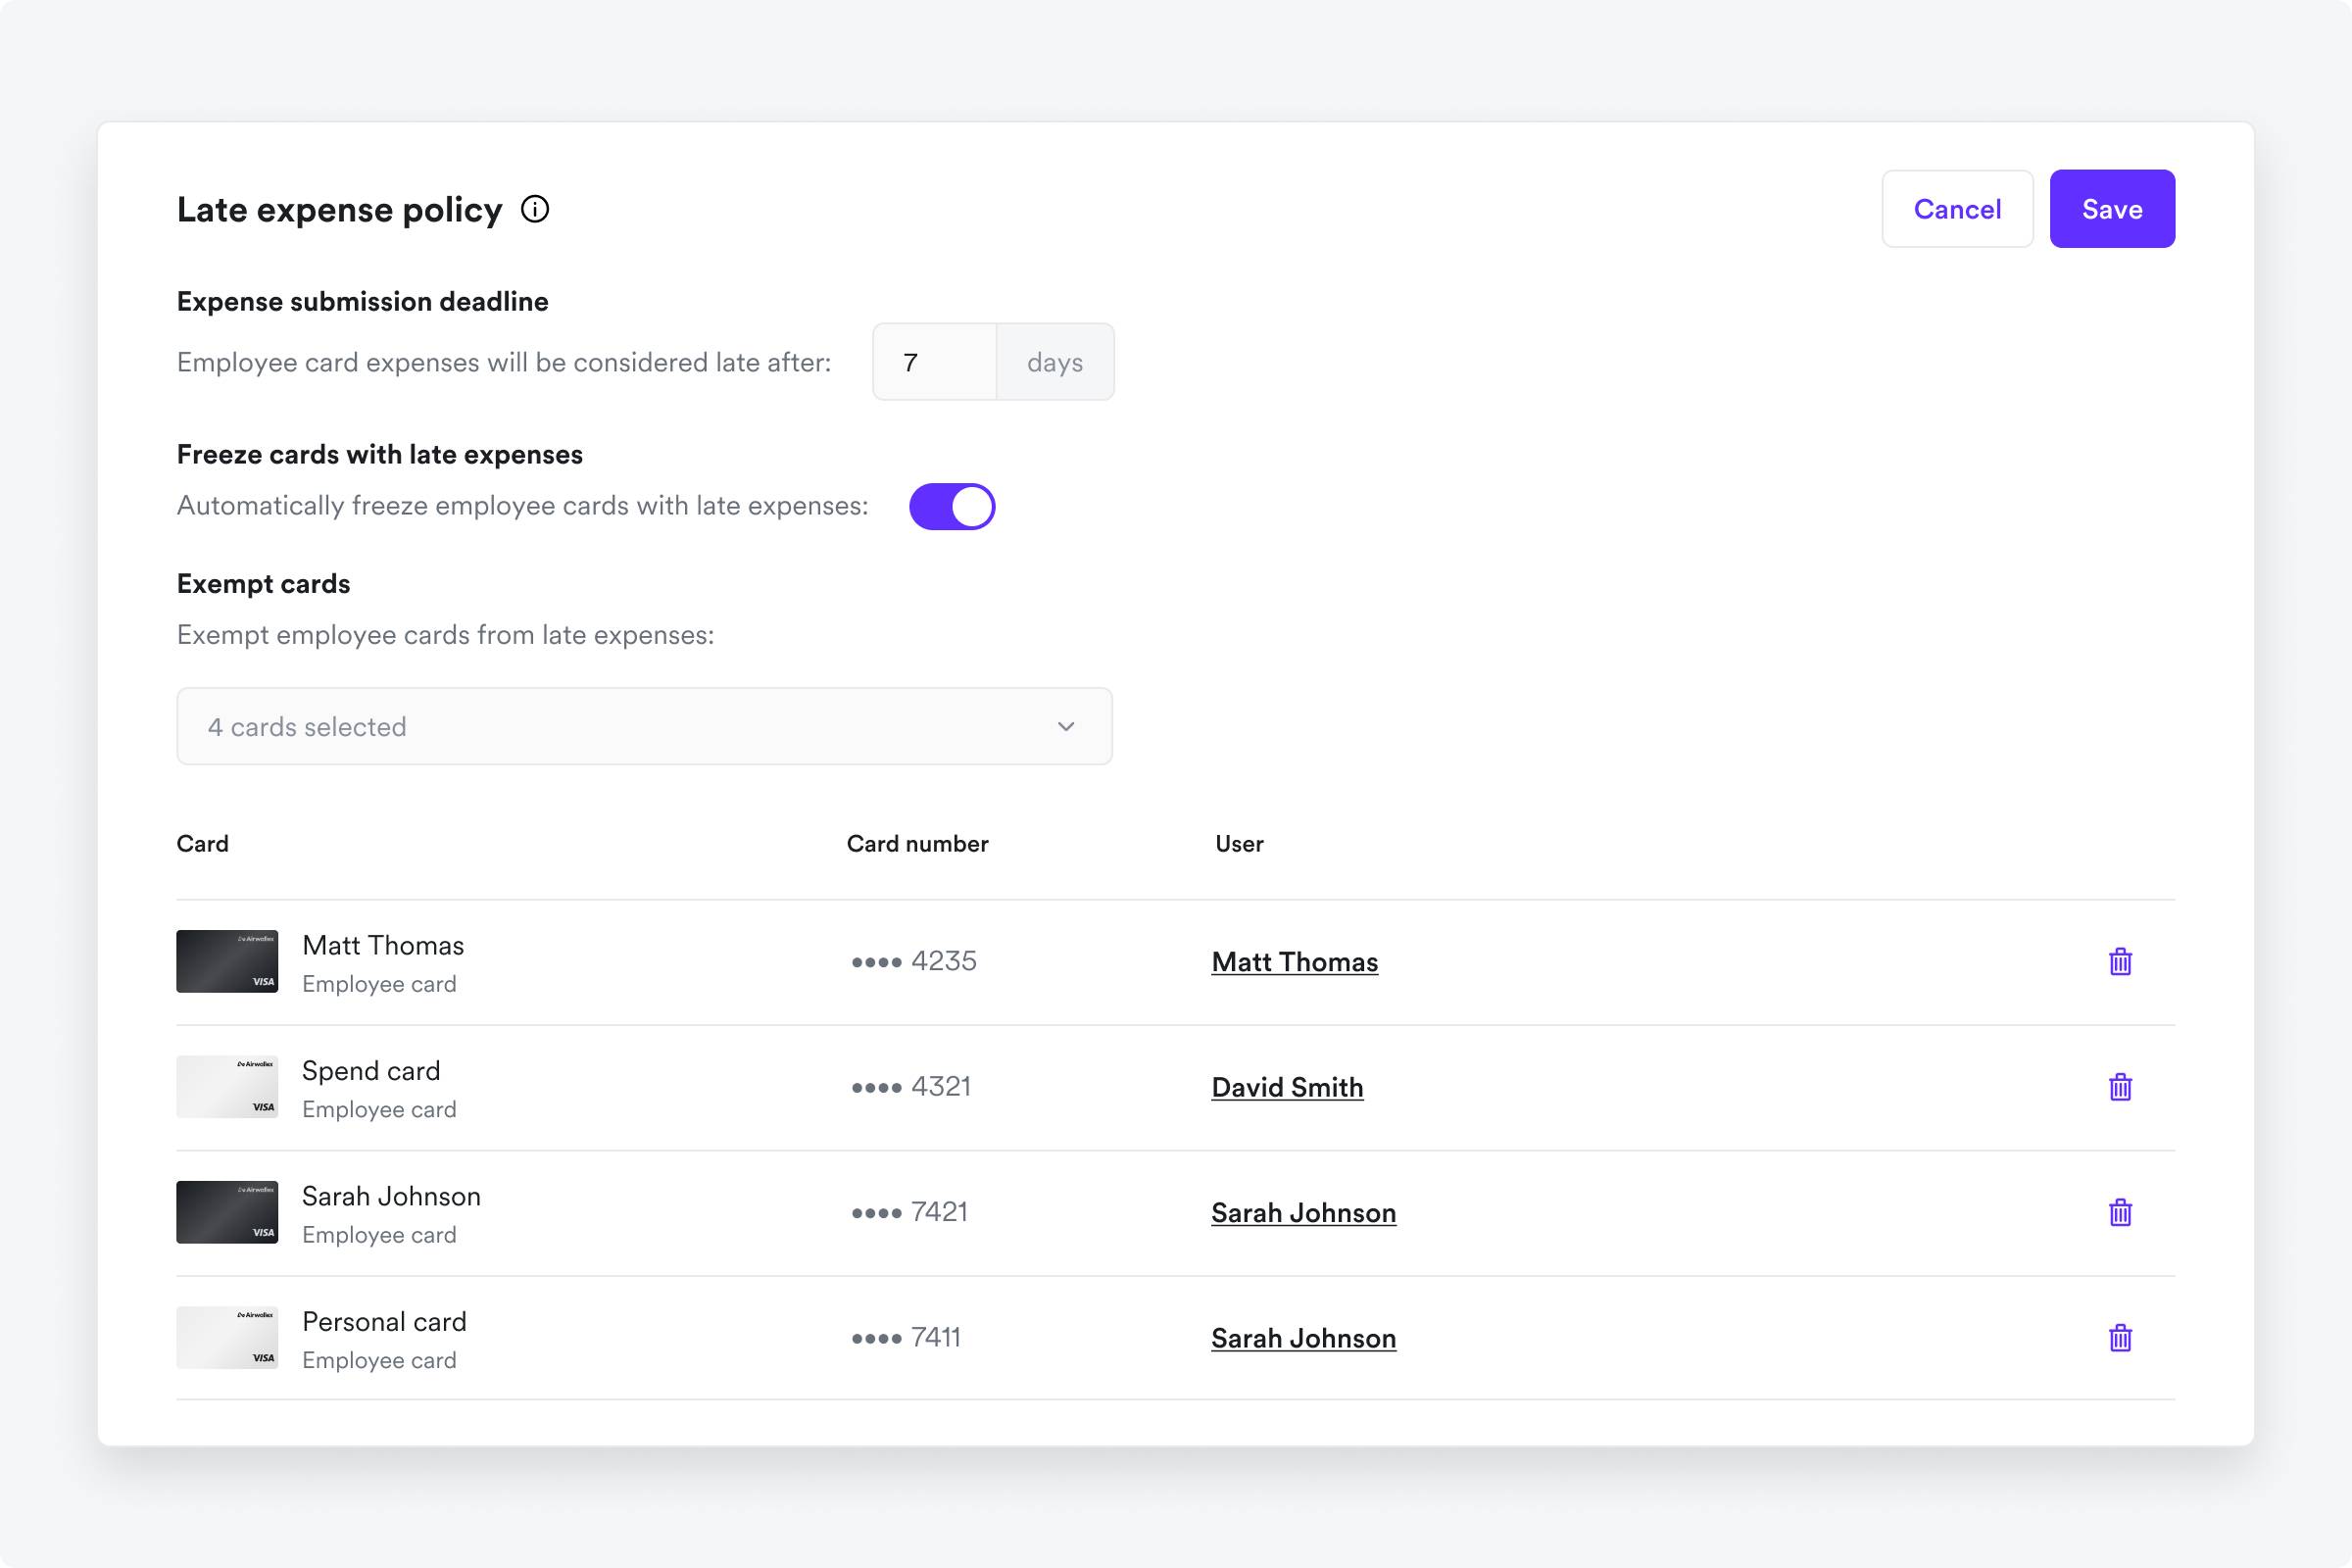Open the 4 cards selected dropdown

(x=643, y=726)
